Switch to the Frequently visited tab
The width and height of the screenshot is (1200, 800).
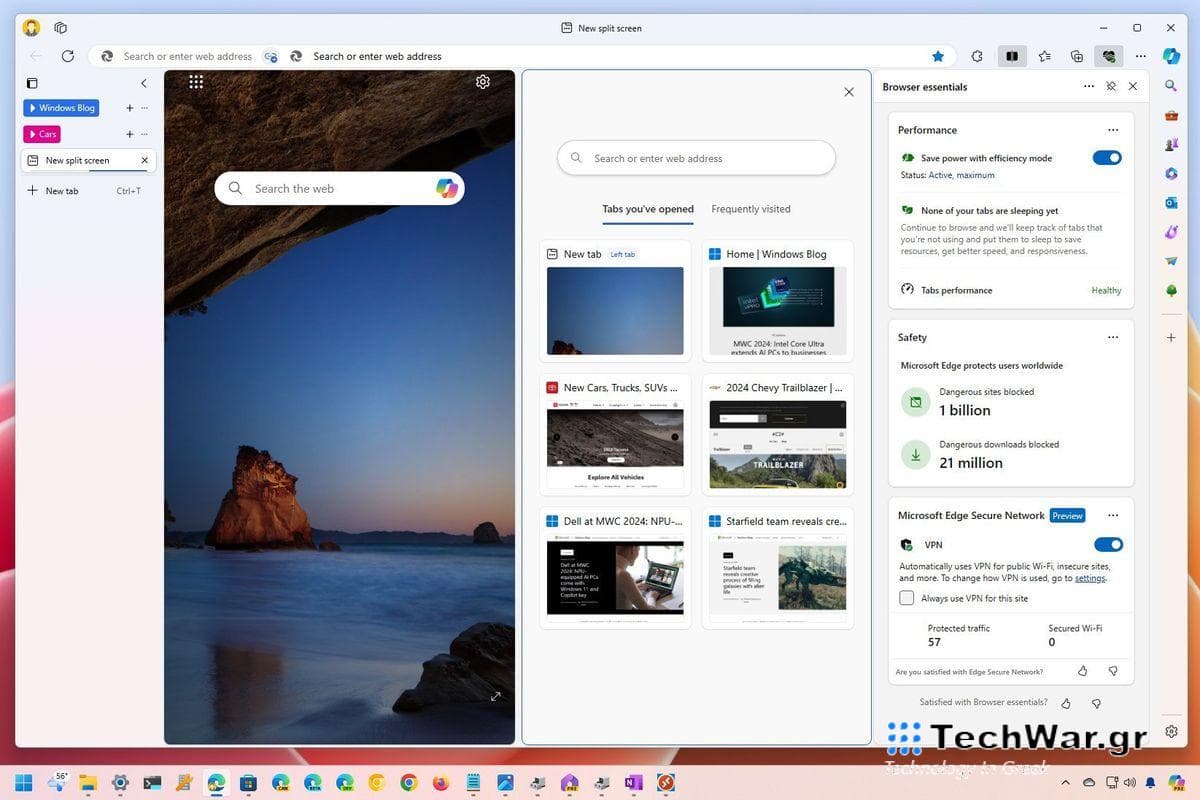tap(750, 209)
